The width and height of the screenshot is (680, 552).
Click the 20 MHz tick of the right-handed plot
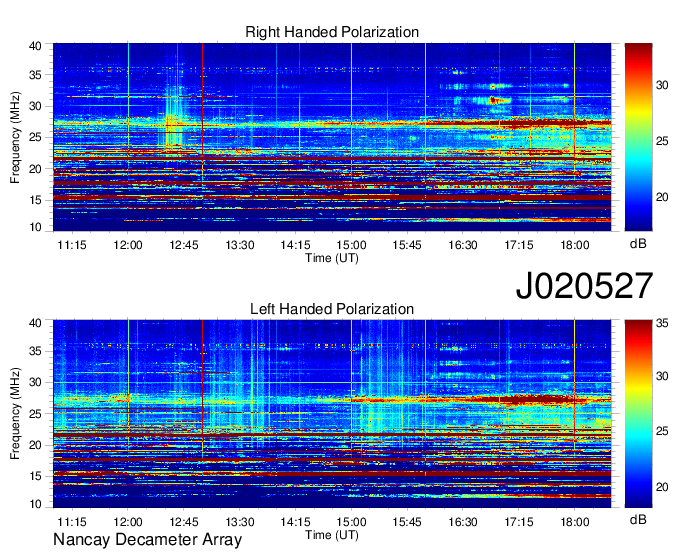point(35,169)
